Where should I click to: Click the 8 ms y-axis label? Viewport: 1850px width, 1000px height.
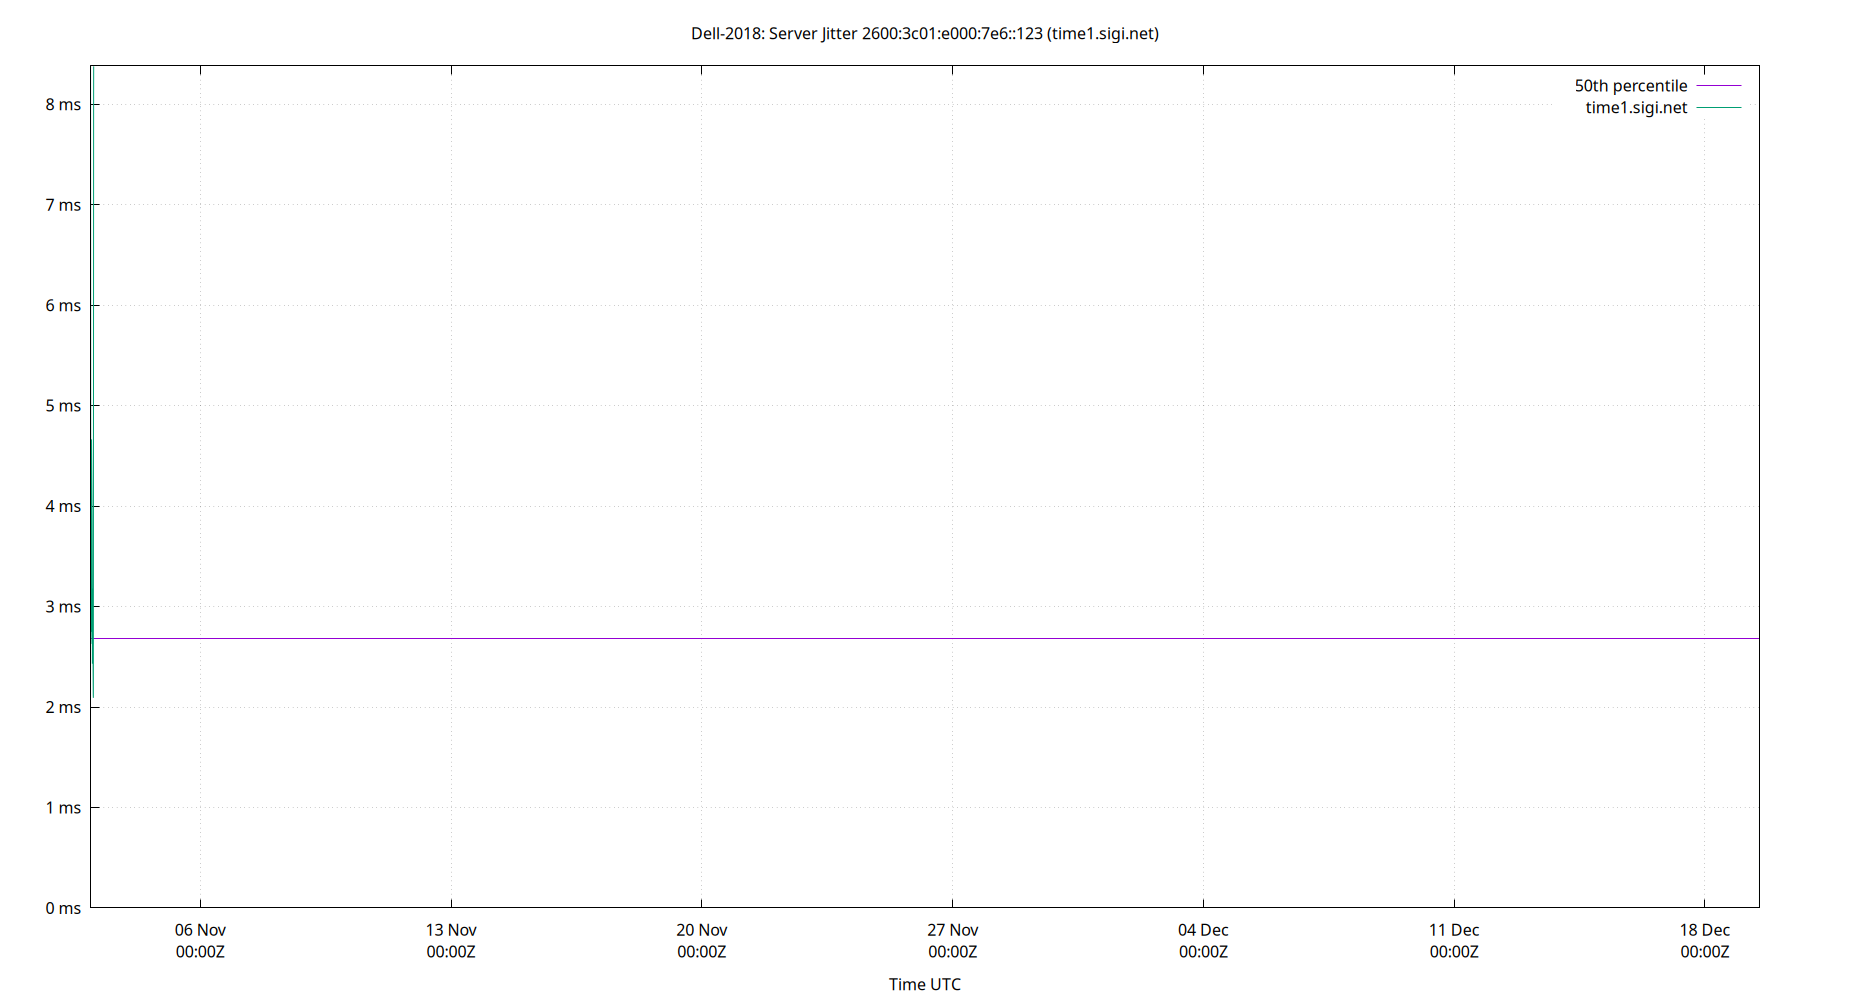(x=63, y=103)
